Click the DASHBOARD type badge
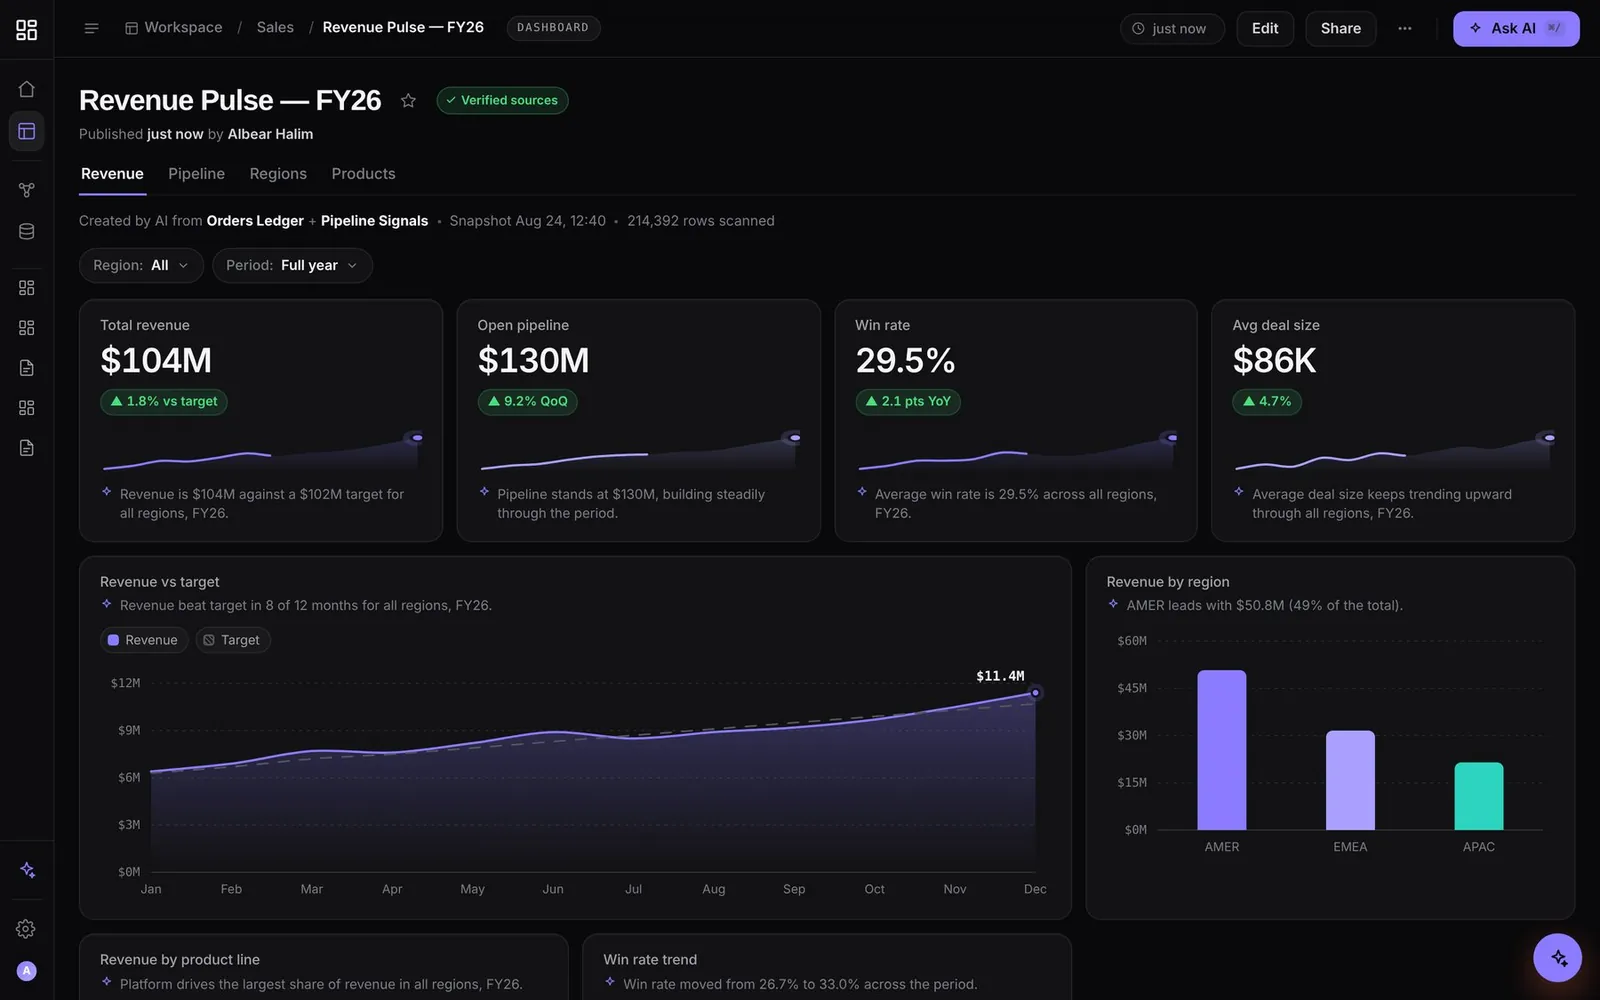The height and width of the screenshot is (1000, 1600). (x=553, y=28)
